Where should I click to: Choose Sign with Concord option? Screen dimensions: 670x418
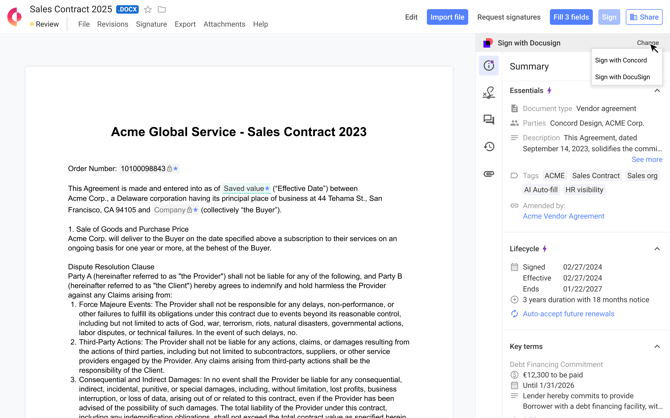click(x=620, y=60)
